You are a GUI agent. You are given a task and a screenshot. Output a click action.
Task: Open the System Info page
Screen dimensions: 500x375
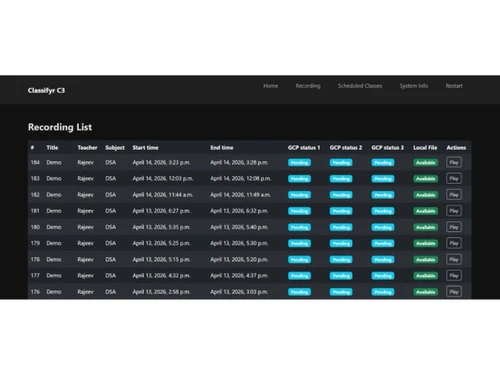pyautogui.click(x=414, y=86)
